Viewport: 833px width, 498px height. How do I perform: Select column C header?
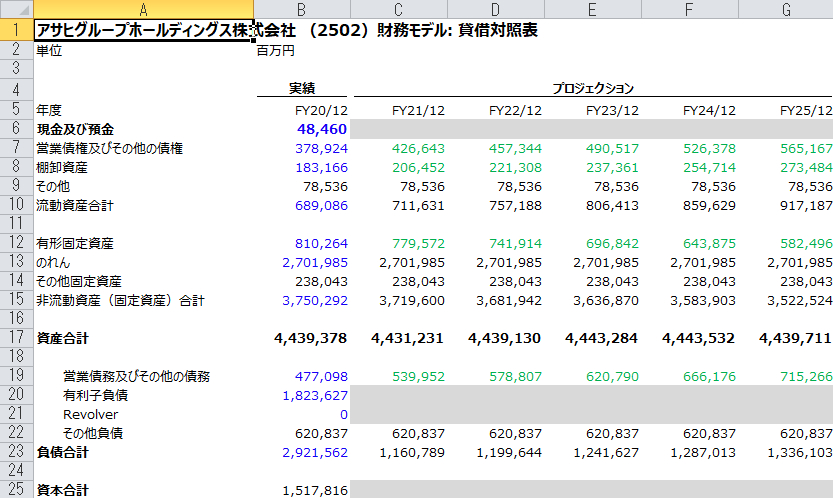click(x=398, y=9)
